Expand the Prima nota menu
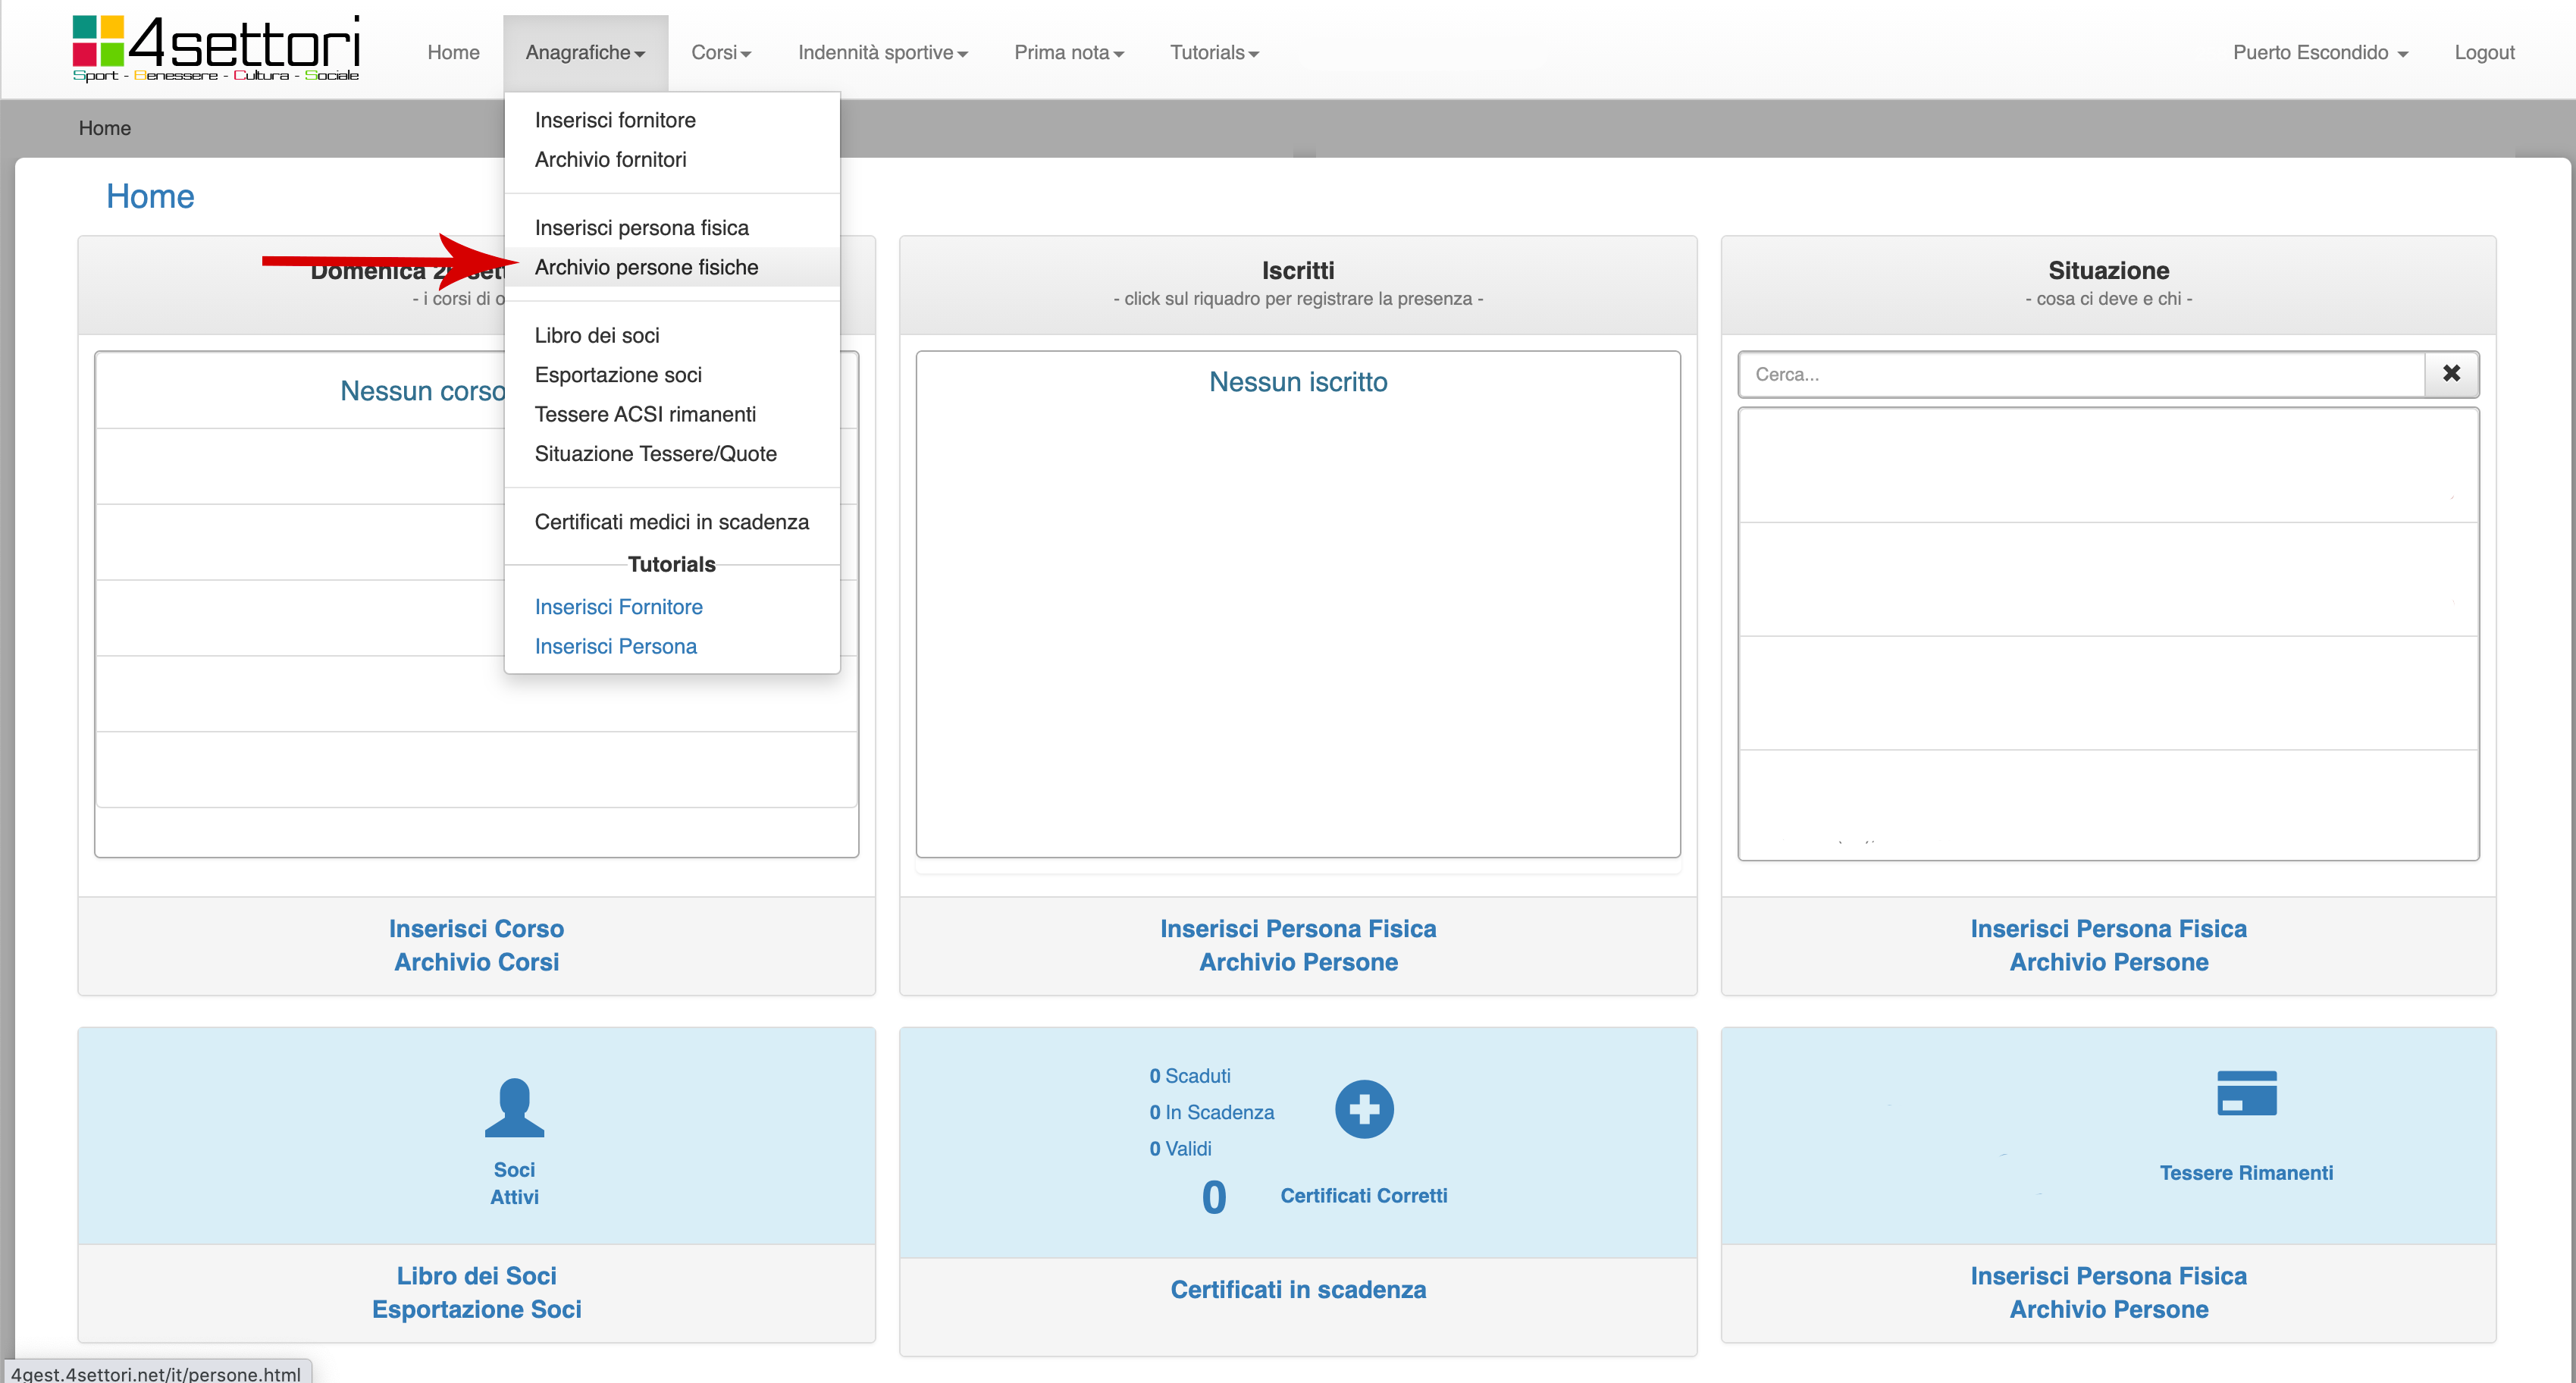The width and height of the screenshot is (2576, 1383). click(1068, 52)
